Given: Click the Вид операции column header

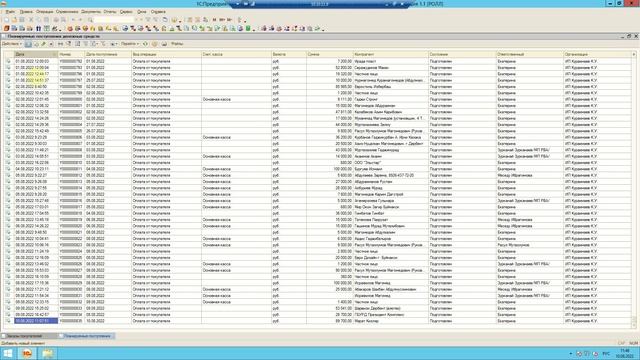Looking at the screenshot, I should (166, 54).
